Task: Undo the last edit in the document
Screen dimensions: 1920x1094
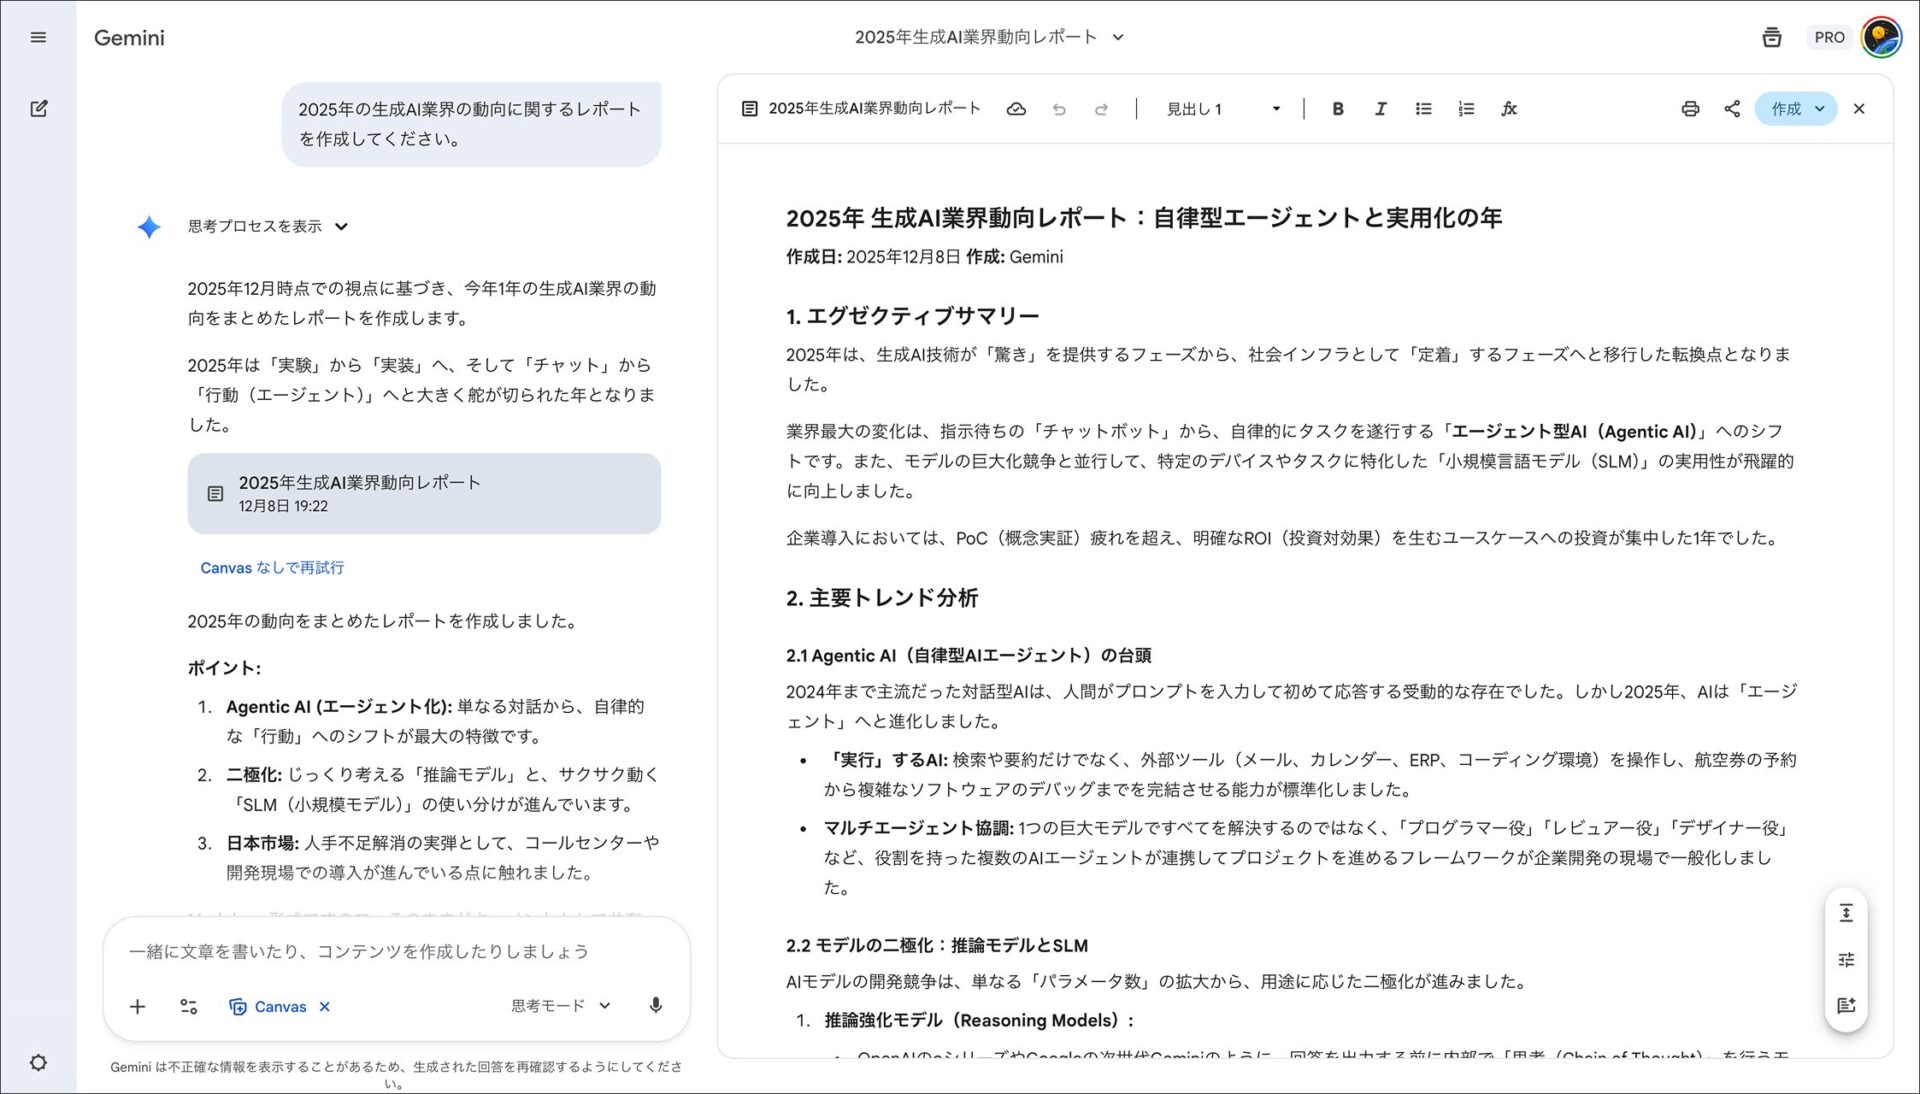Action: point(1060,109)
